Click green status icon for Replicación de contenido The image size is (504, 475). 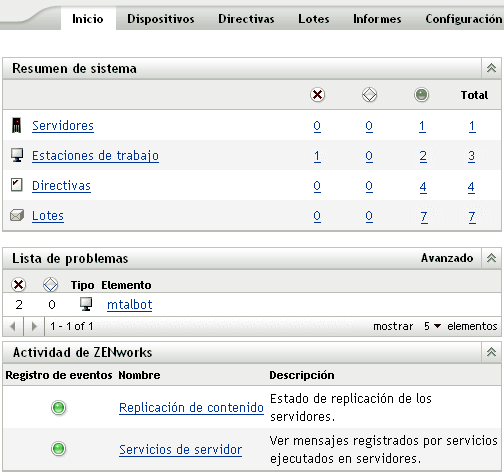click(x=59, y=407)
